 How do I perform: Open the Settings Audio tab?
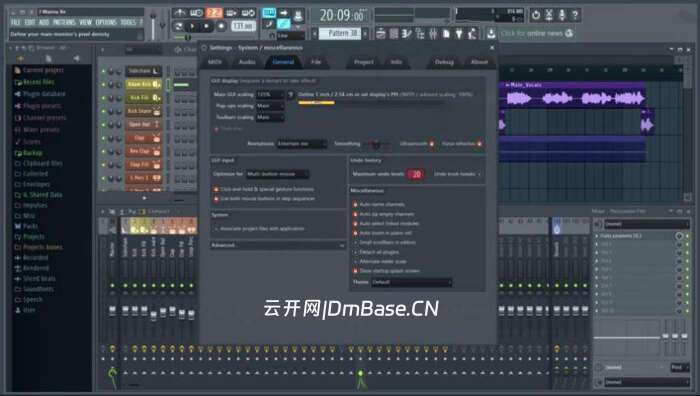point(247,62)
